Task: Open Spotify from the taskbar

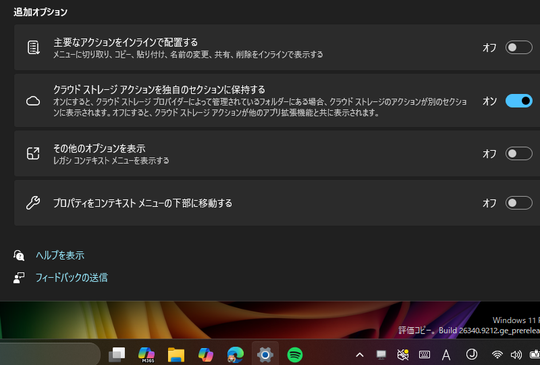Action: coord(295,355)
